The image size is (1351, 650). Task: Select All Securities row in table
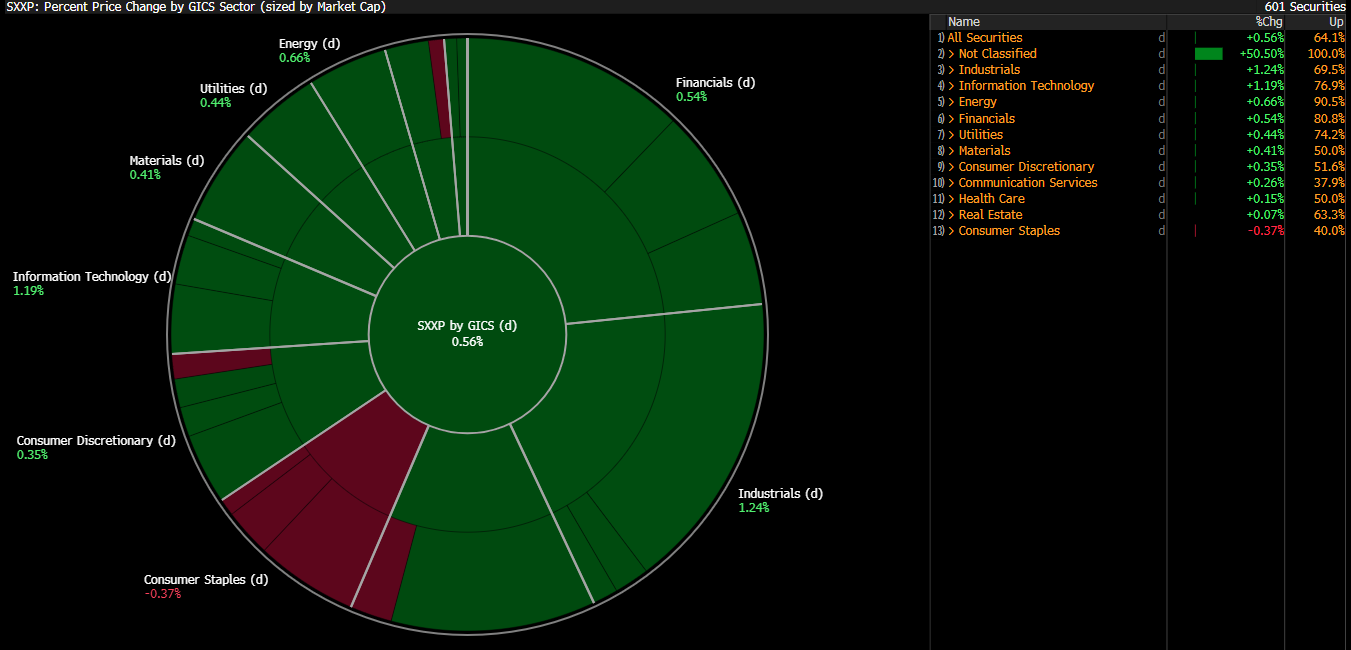tap(985, 38)
